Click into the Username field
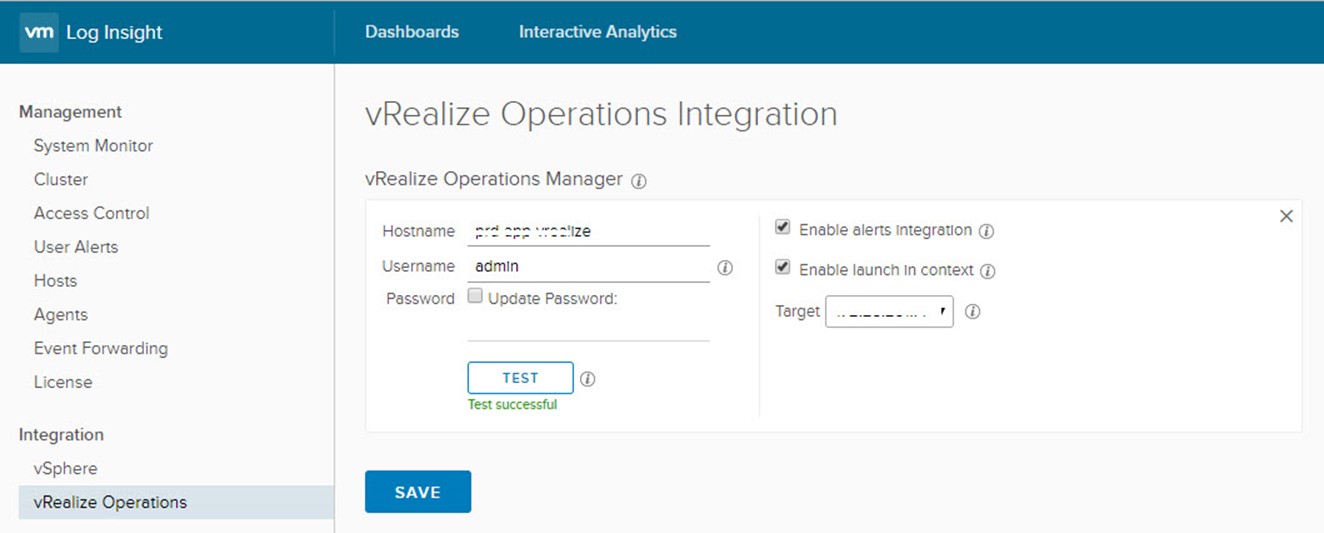 589,267
